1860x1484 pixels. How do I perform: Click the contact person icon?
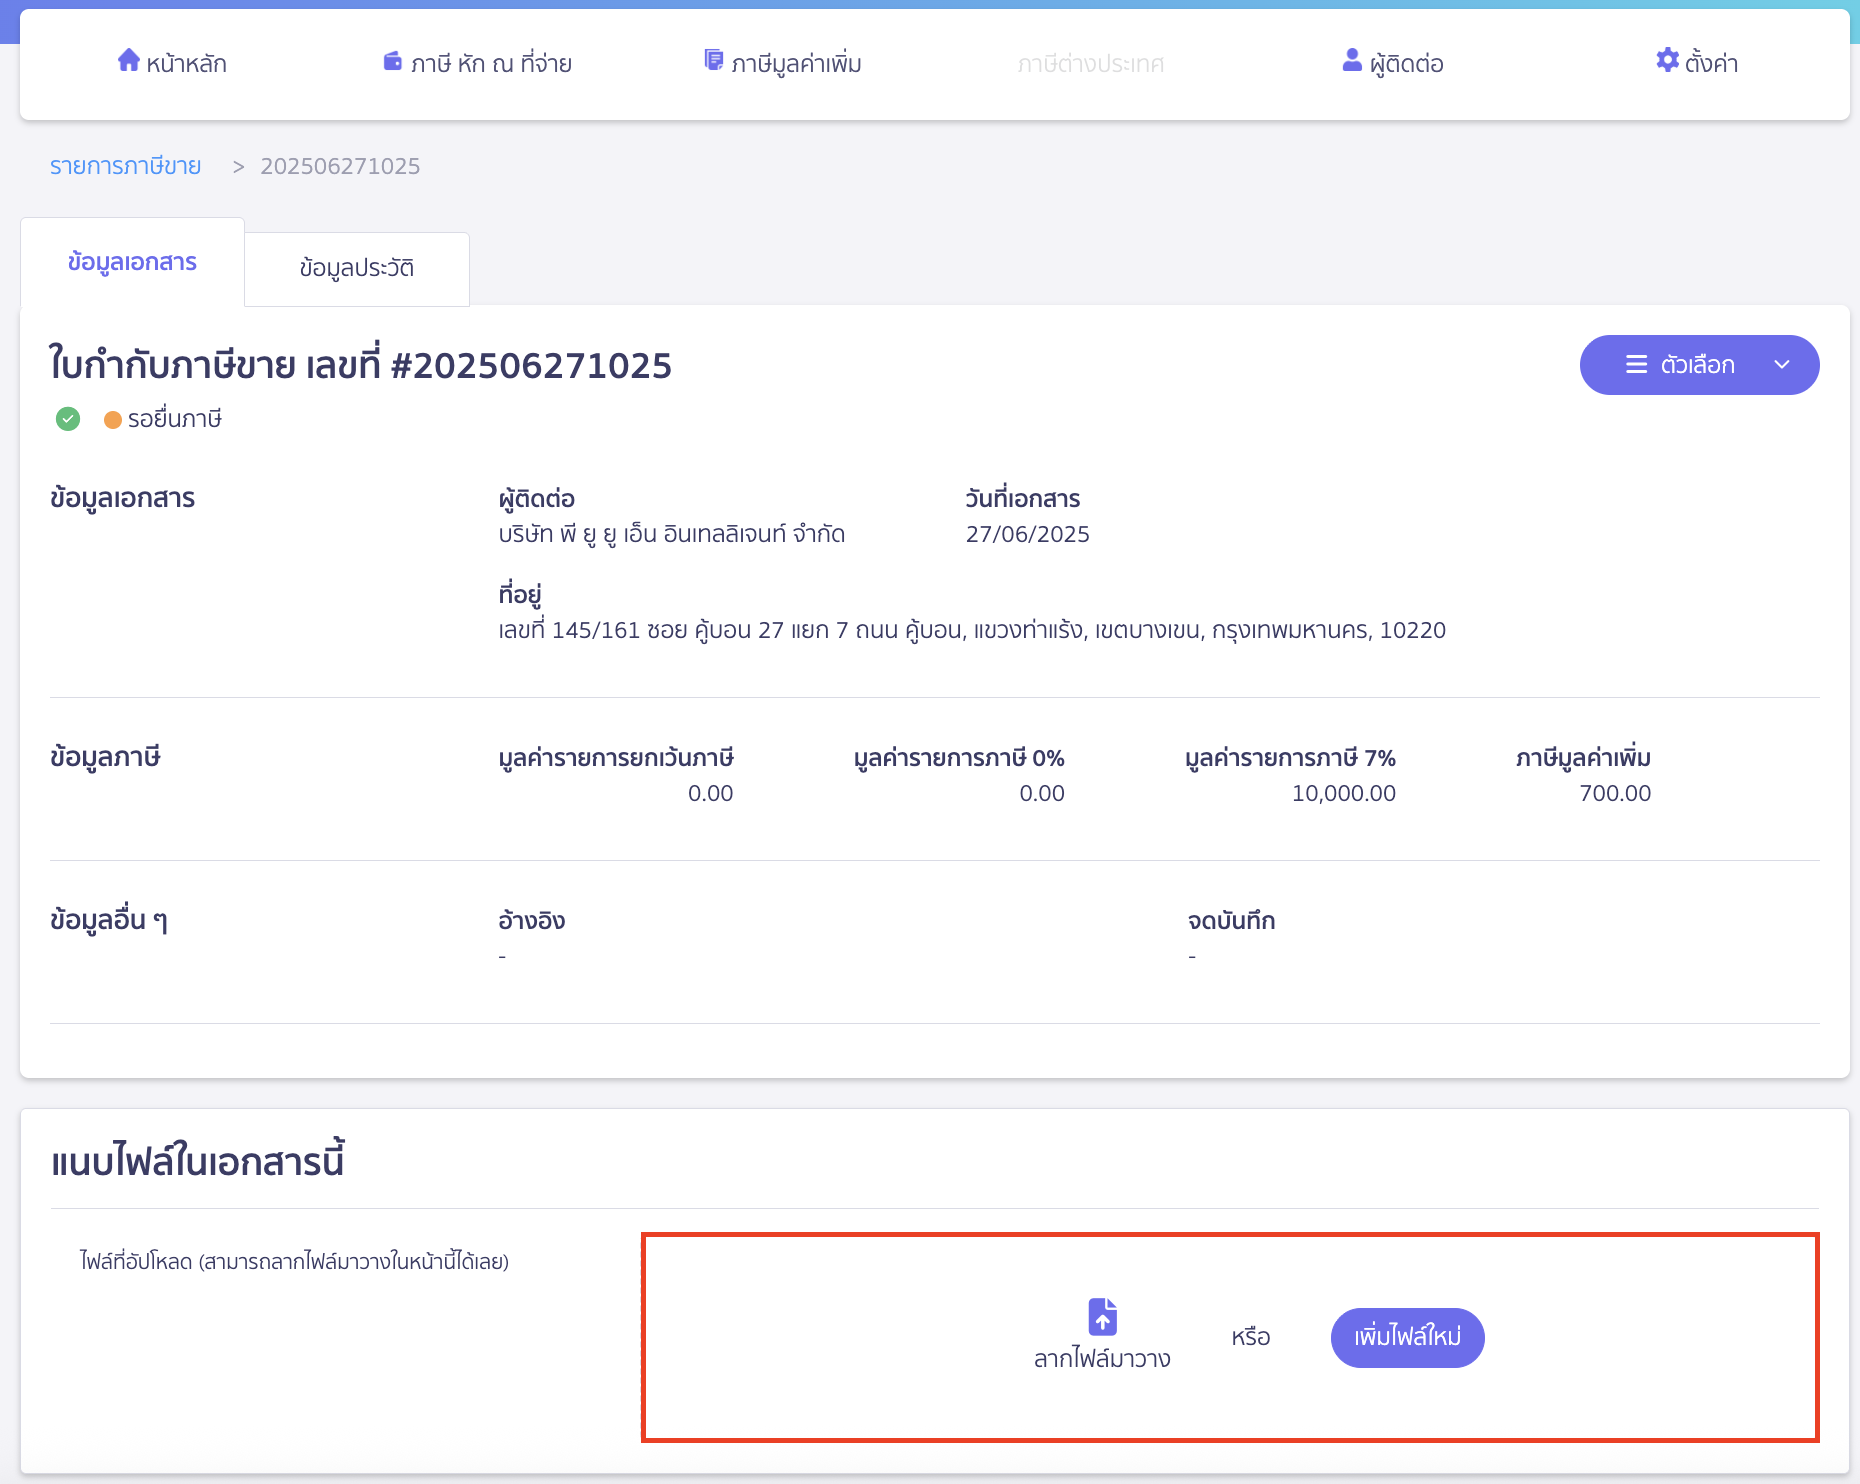[x=1352, y=60]
